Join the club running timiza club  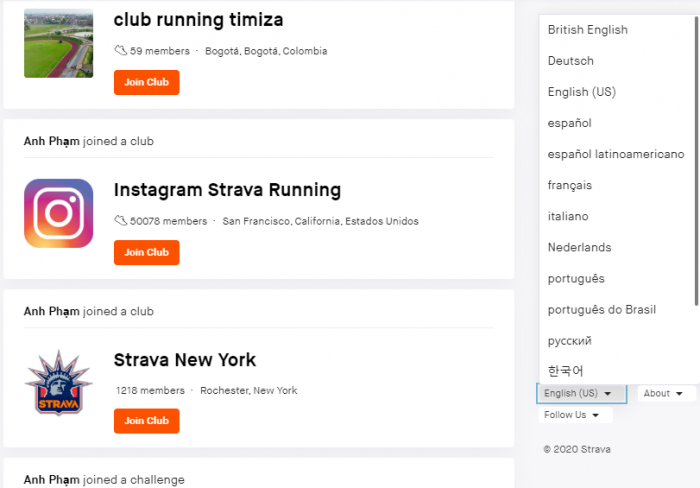pos(146,82)
